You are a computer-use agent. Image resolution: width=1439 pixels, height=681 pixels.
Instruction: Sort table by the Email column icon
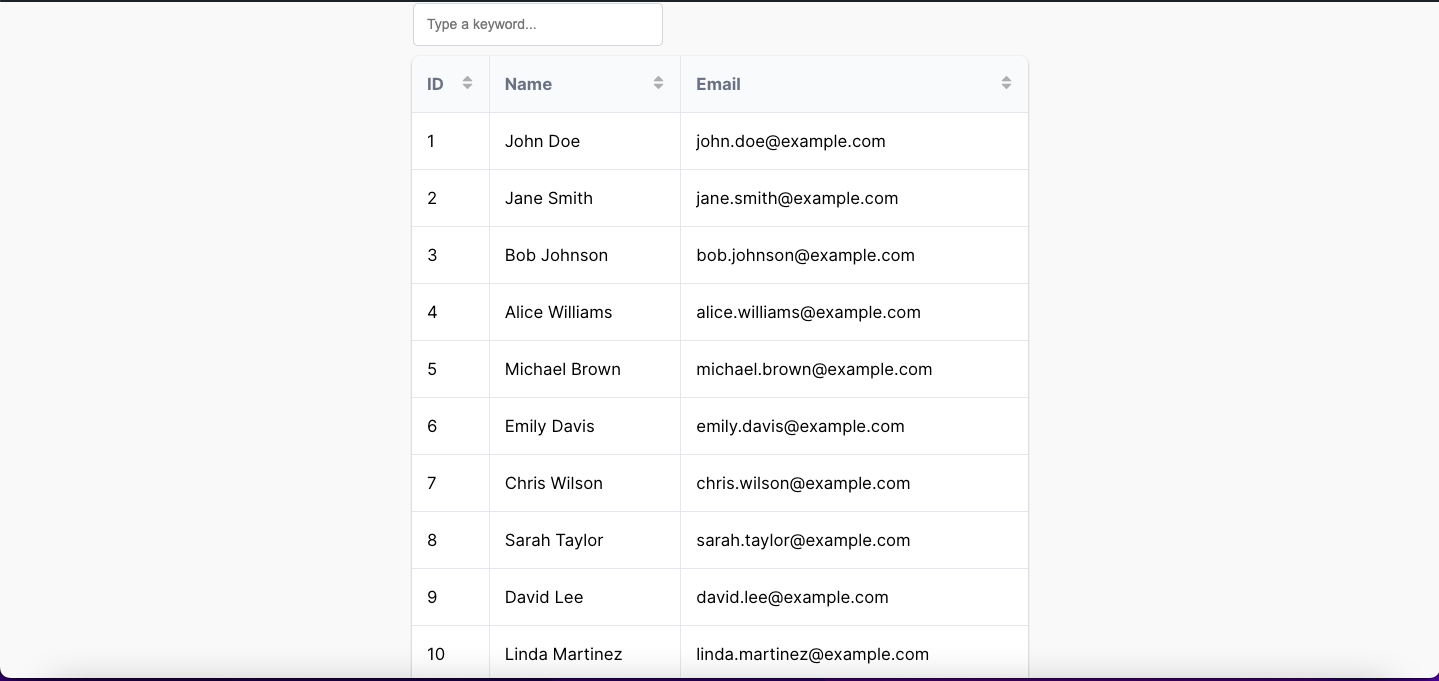[x=1006, y=83]
